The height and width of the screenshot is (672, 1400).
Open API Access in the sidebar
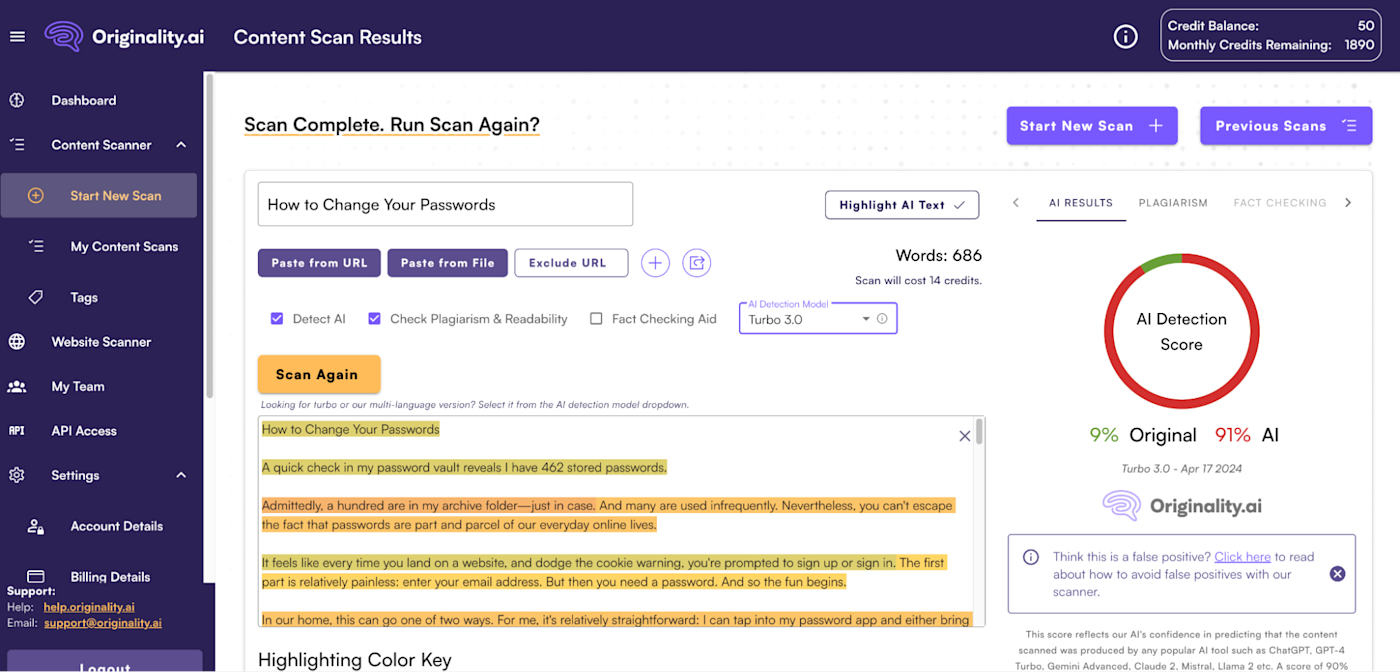[x=84, y=430]
